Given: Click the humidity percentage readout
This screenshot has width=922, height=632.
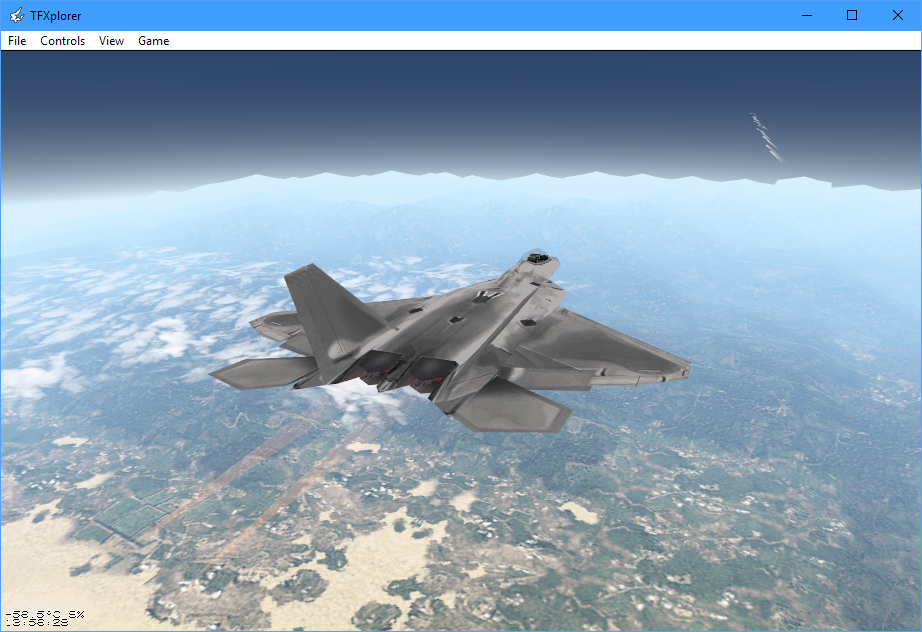Looking at the screenshot, I should (76, 613).
